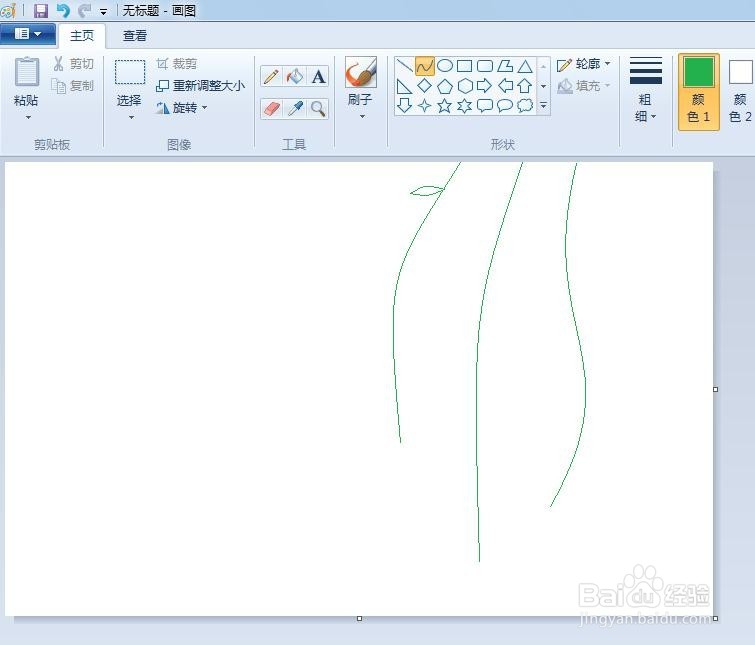This screenshot has height=645, width=755.
Task: Open the 旋转 dropdown
Action: click(x=182, y=108)
